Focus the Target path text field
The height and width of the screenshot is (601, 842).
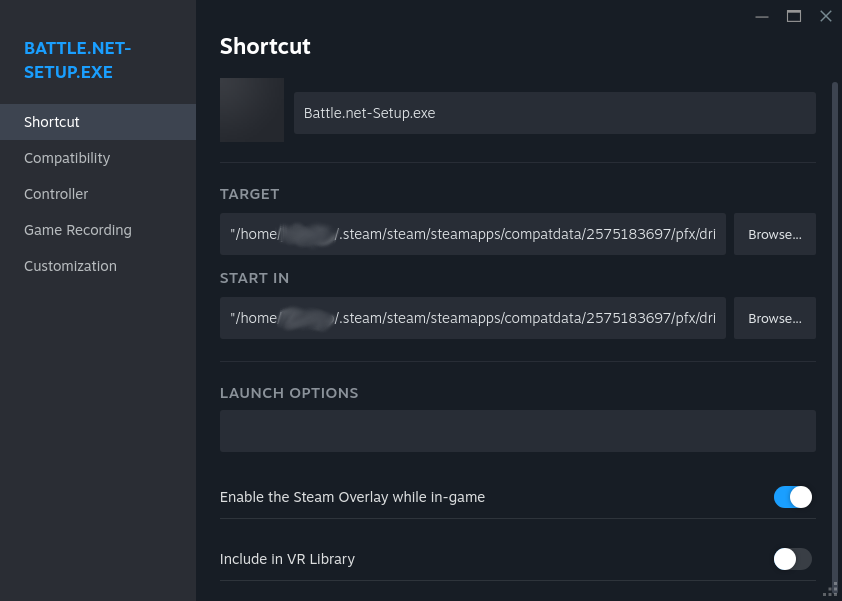[x=472, y=234]
